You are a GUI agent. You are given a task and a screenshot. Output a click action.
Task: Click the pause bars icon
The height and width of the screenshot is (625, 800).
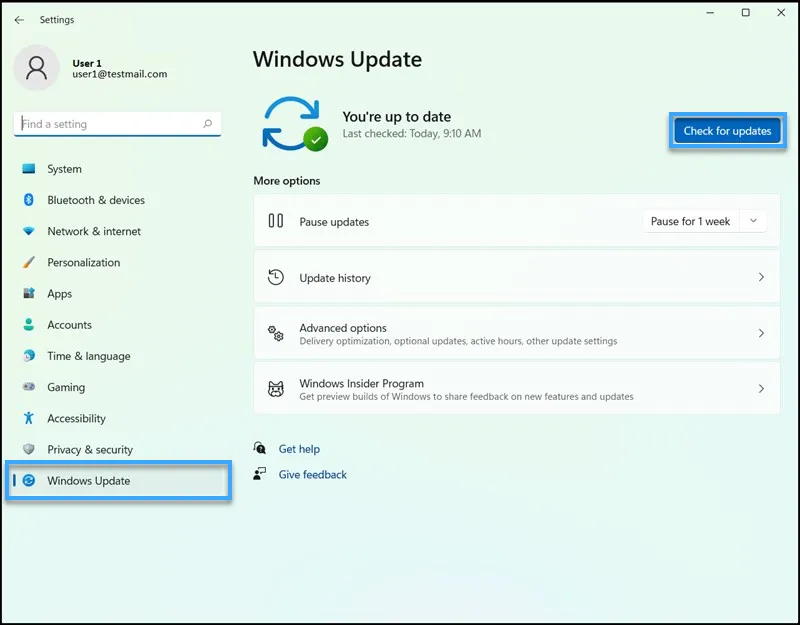pyautogui.click(x=276, y=221)
